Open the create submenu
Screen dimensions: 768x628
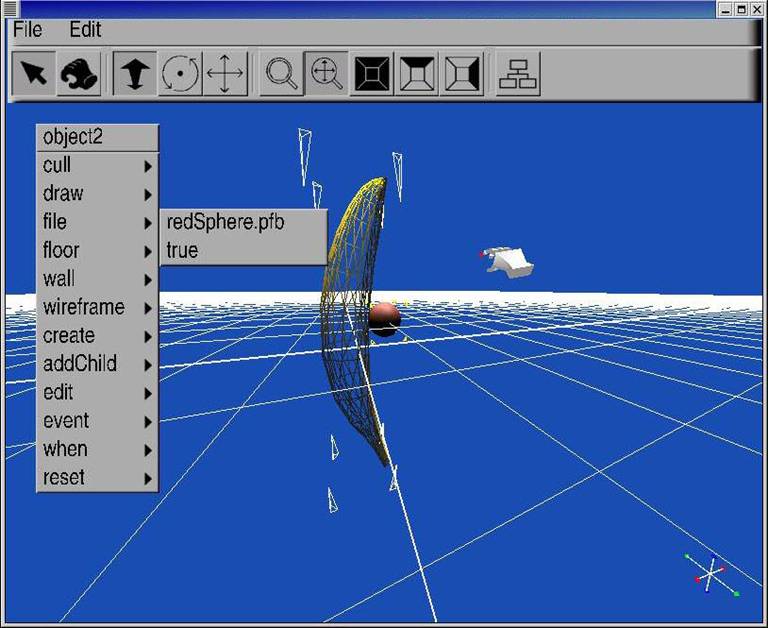pyautogui.click(x=97, y=336)
